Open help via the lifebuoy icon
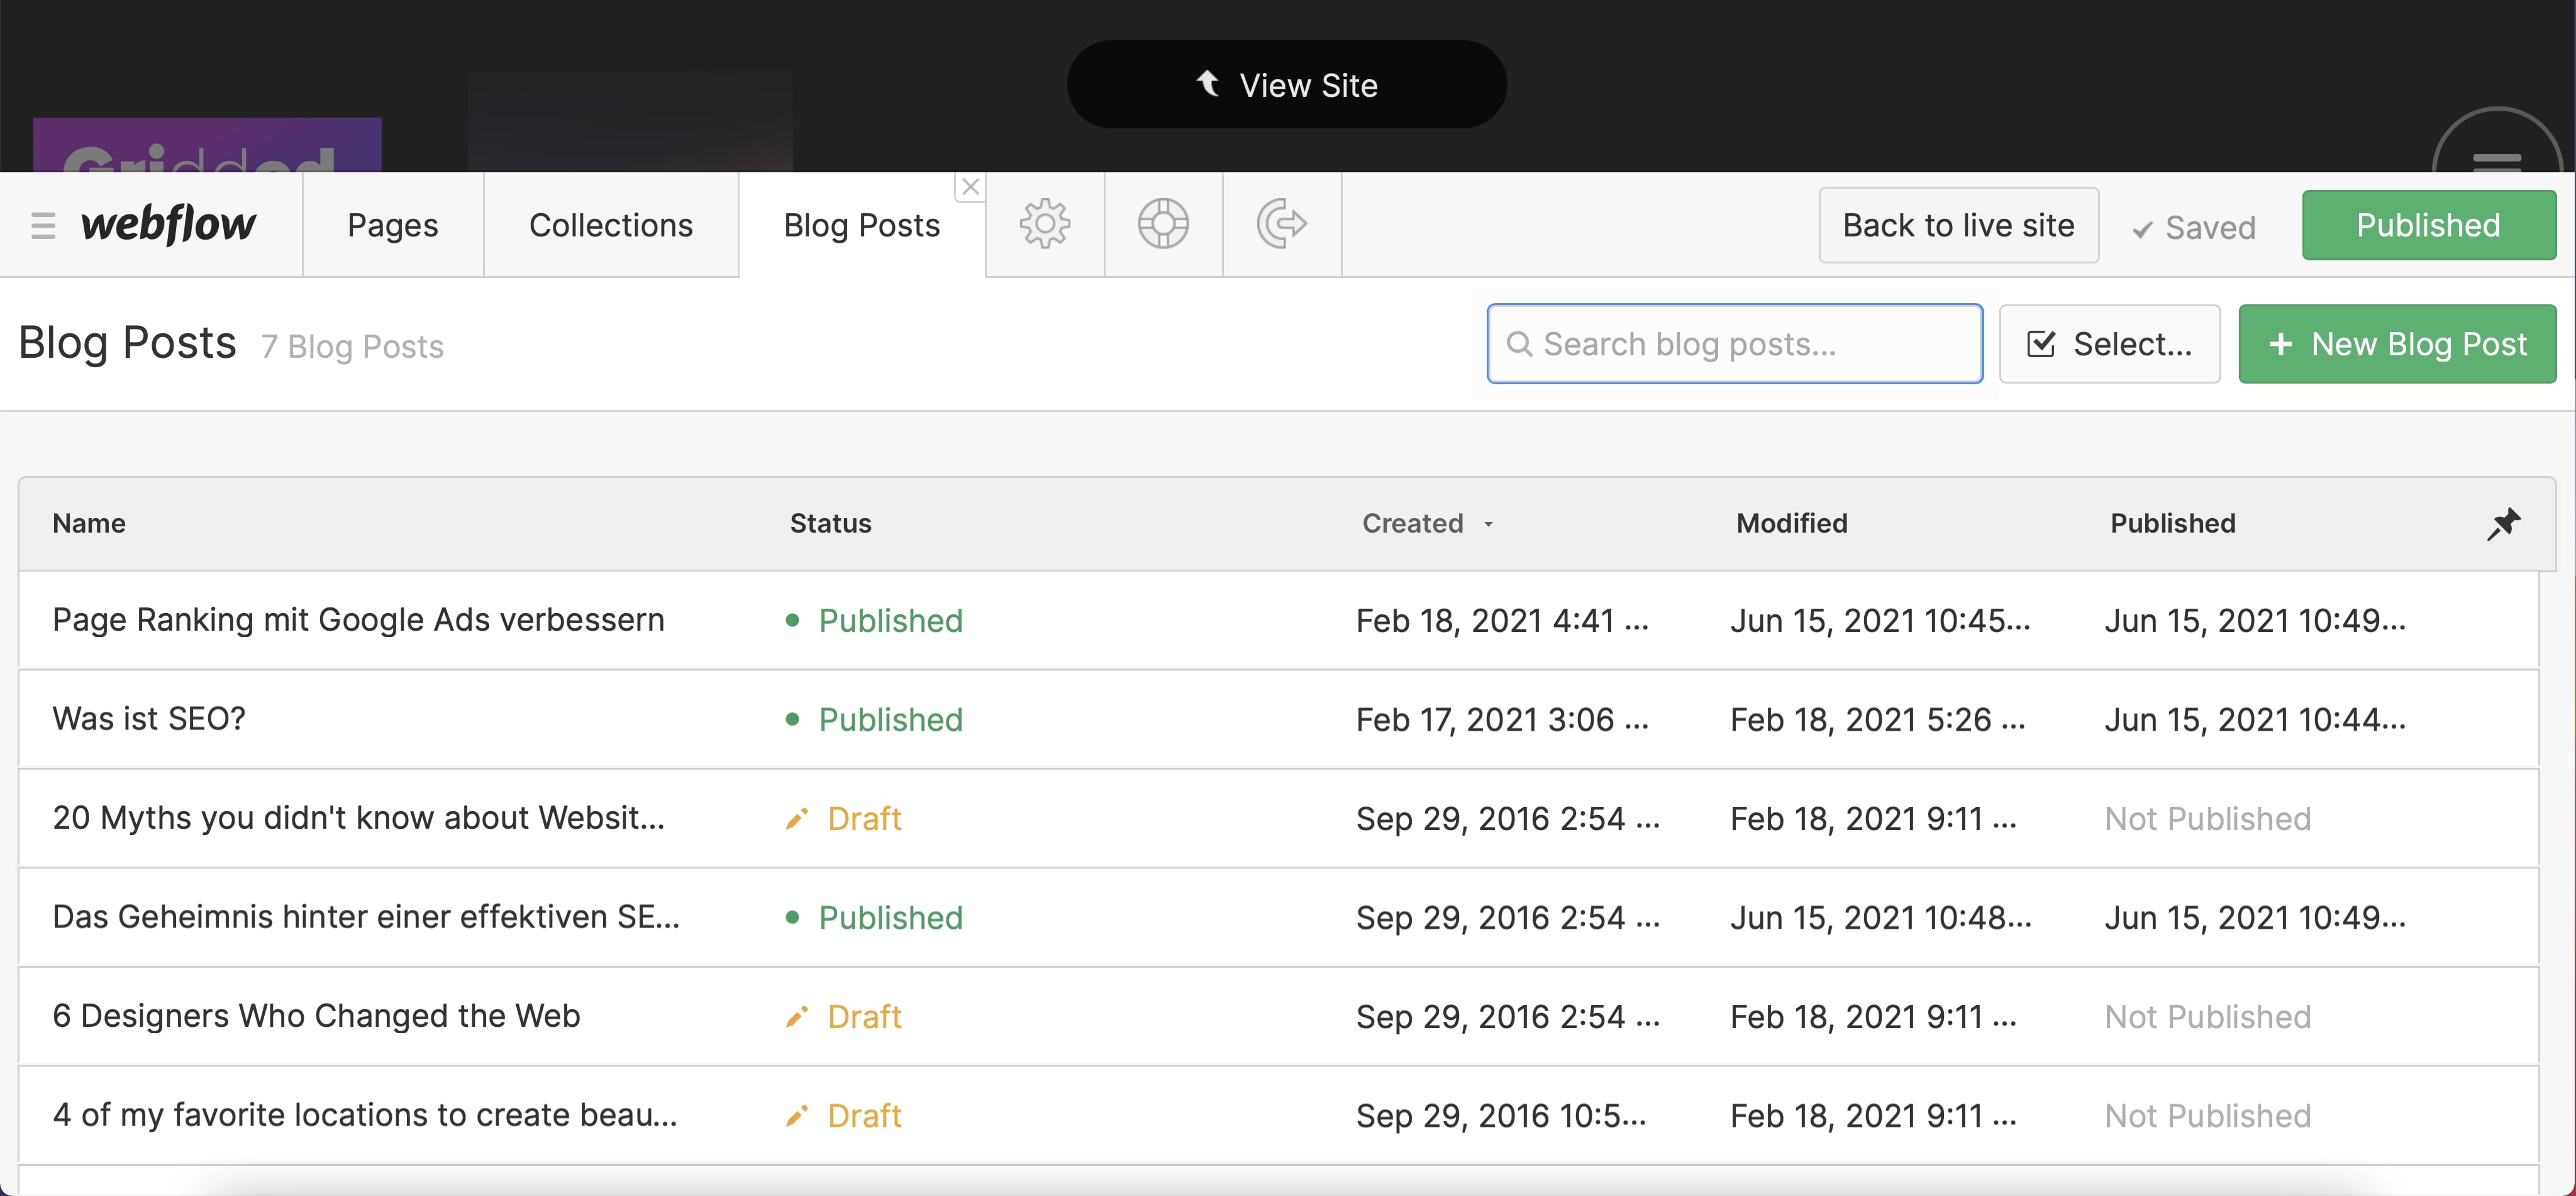 [1163, 224]
